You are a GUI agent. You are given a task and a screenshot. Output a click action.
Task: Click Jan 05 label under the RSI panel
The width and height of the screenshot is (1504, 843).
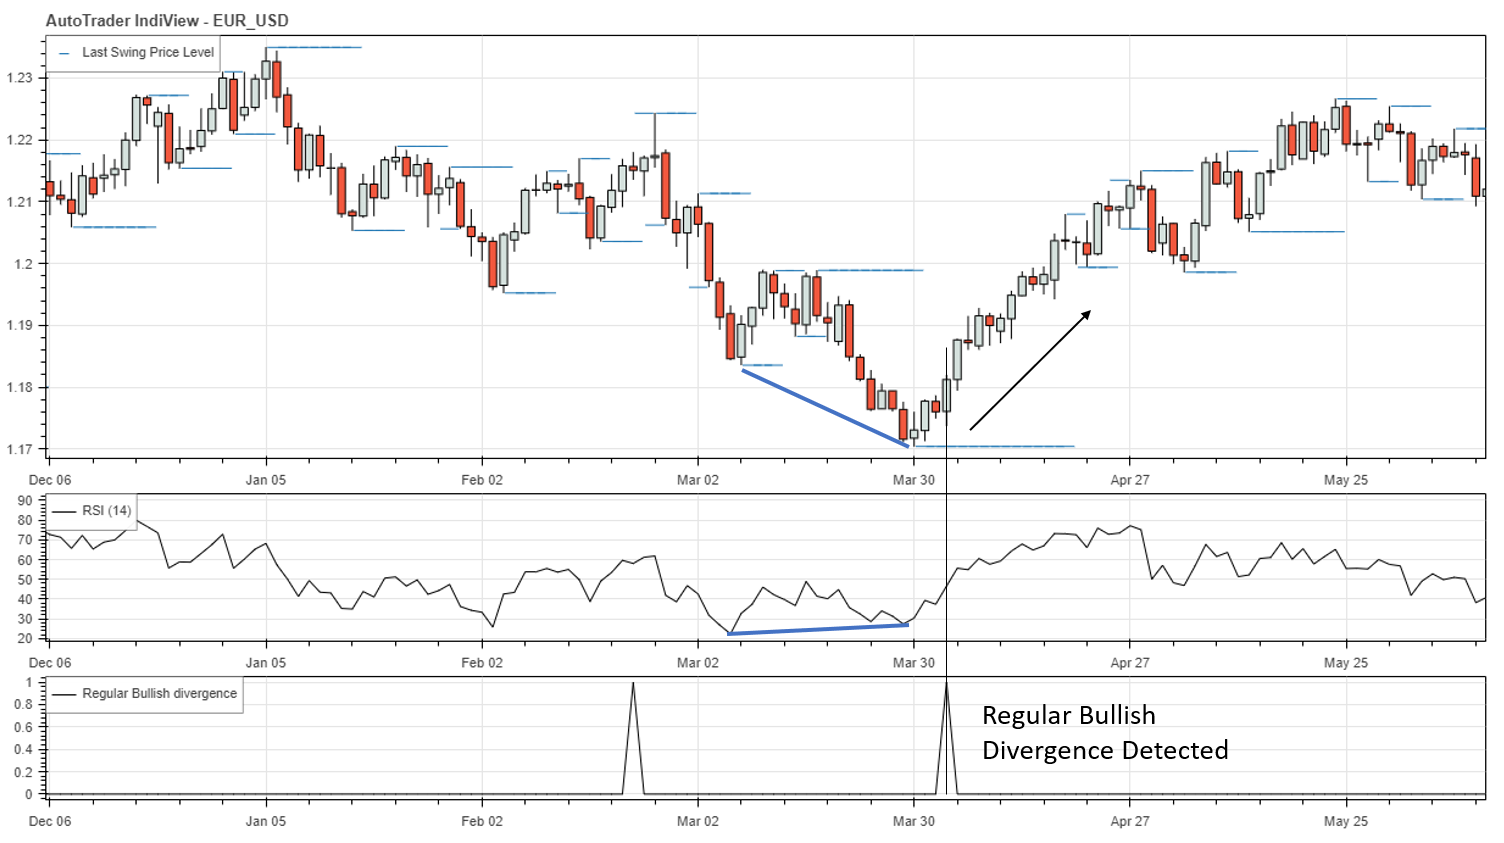tap(266, 663)
